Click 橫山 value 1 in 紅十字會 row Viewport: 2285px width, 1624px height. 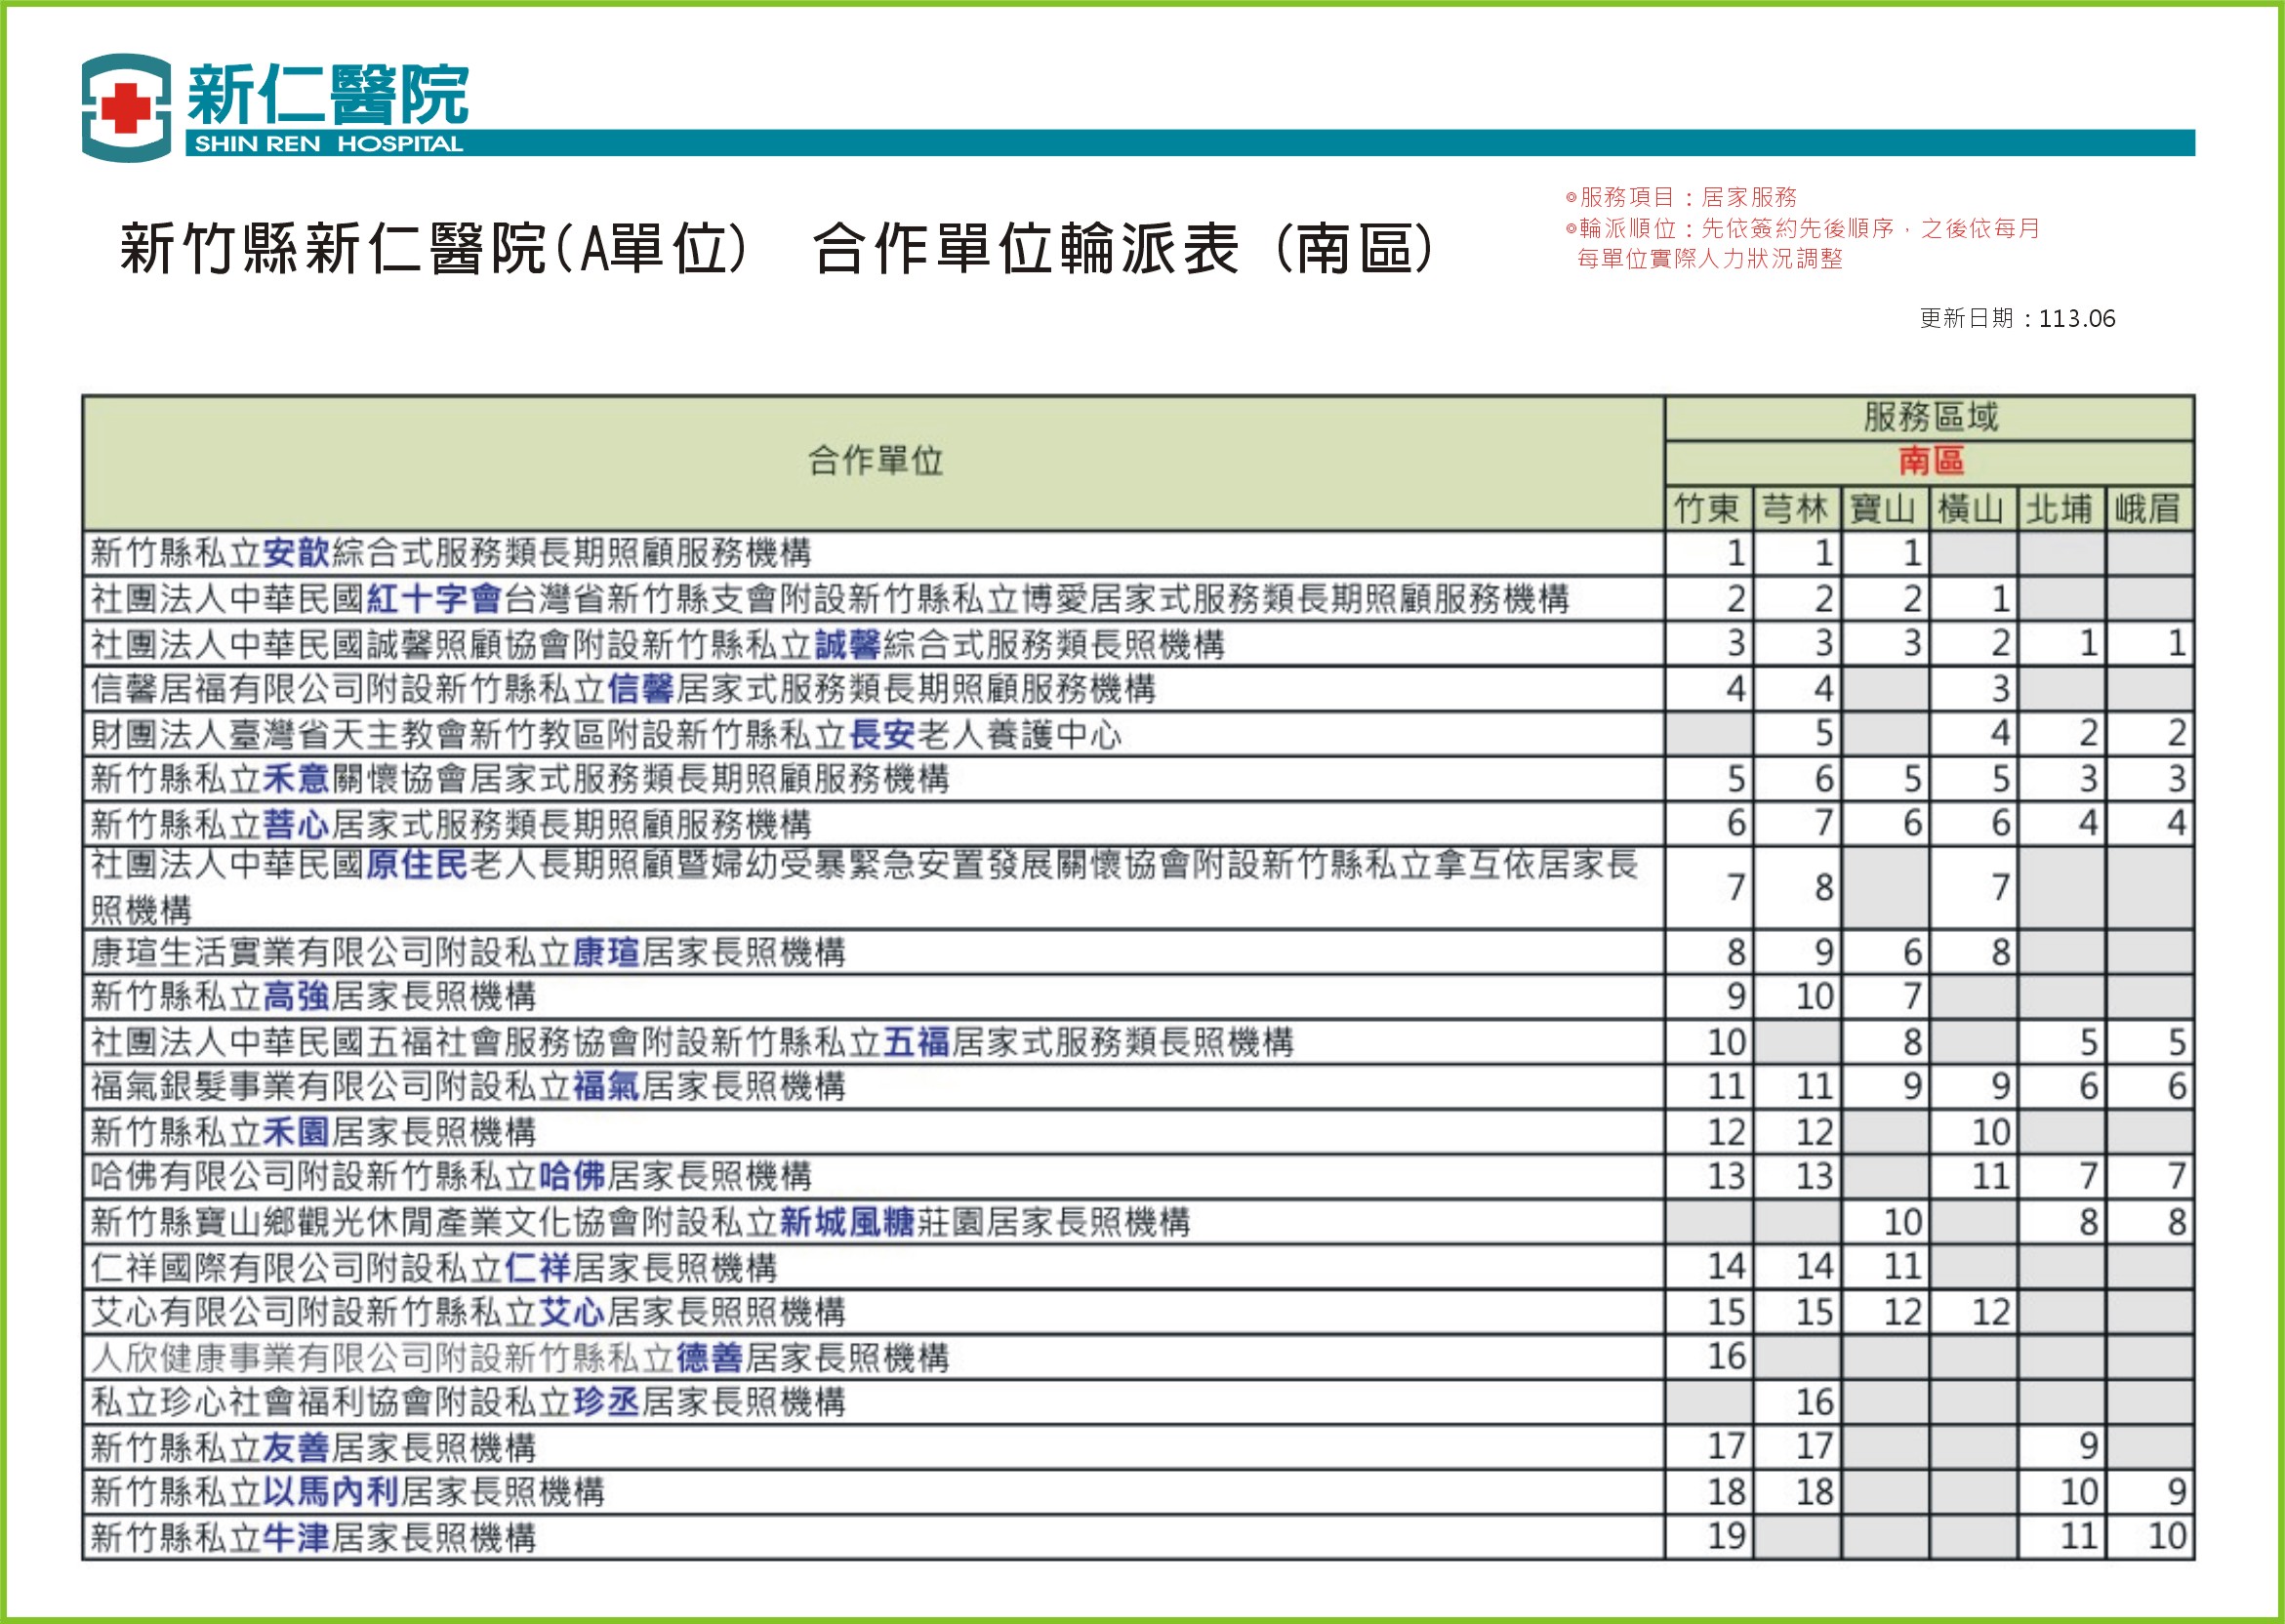(2001, 599)
